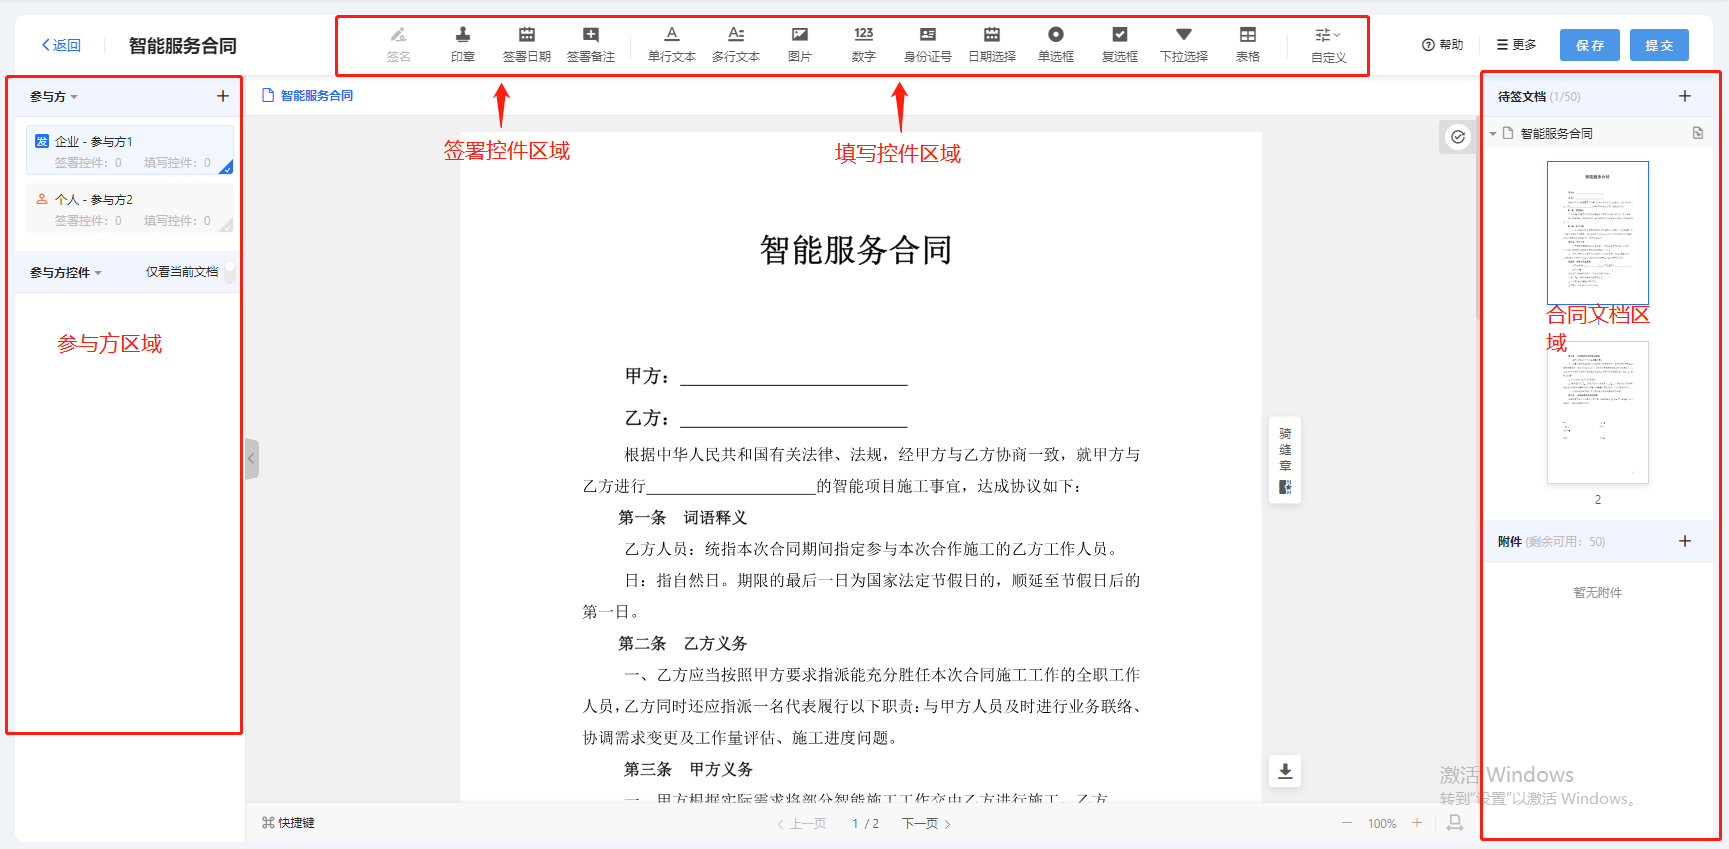Zoom in with the plus icon
Screen dimensions: 1729x849
coord(1417,823)
